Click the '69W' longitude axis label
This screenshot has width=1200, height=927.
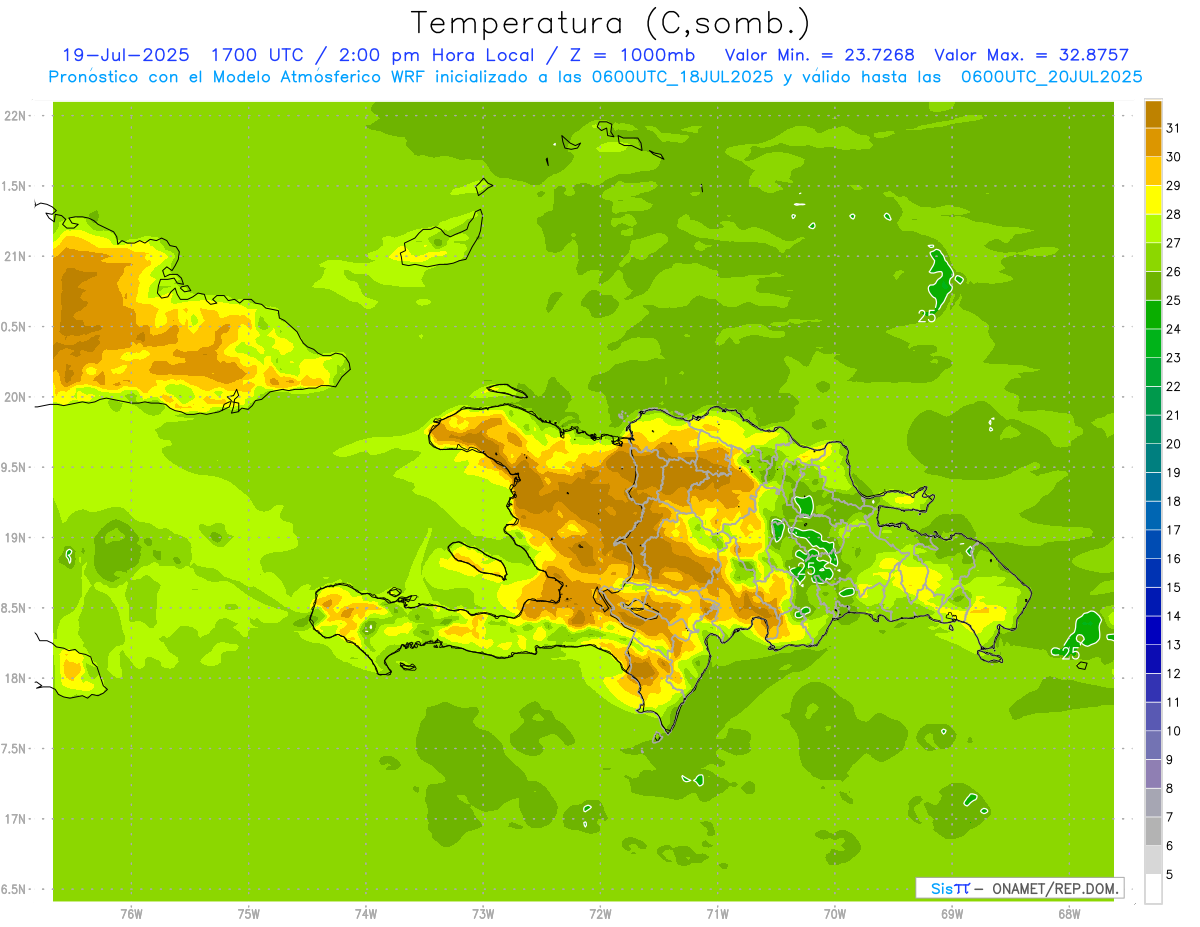[x=952, y=914]
